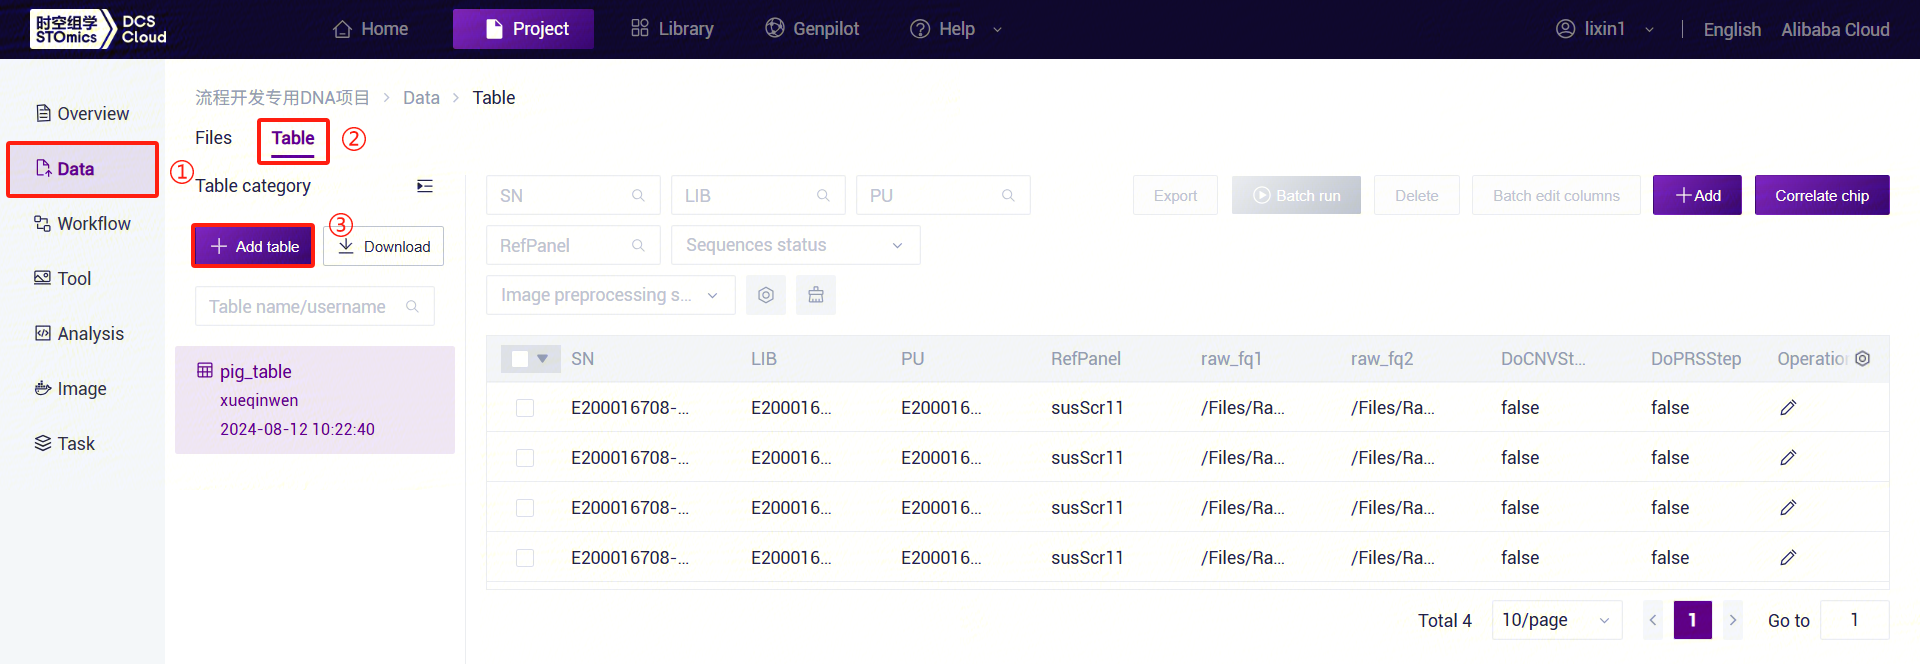The height and width of the screenshot is (664, 1920).
Task: Click the next page arrow
Action: pyautogui.click(x=1733, y=620)
